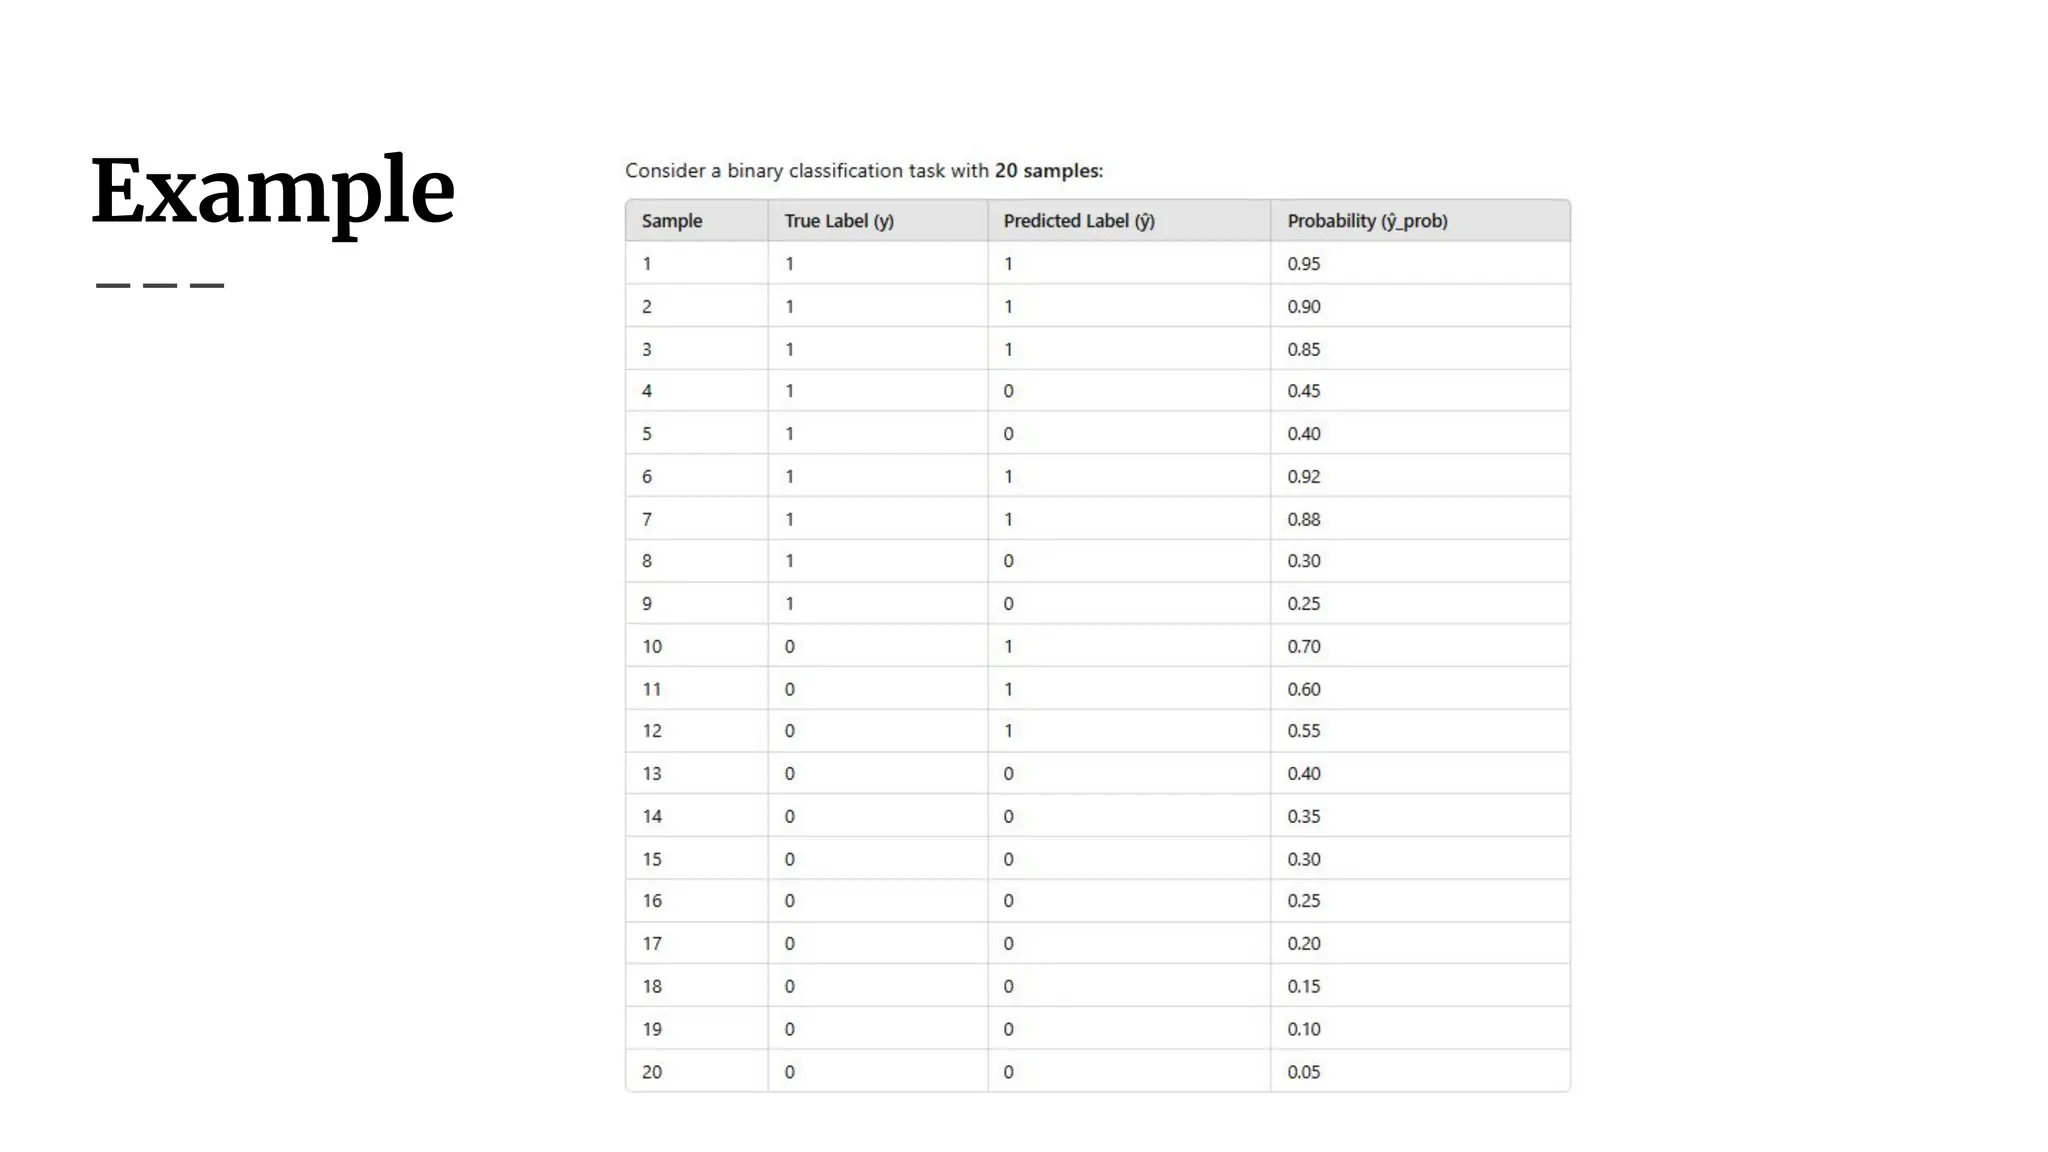Click the Probability (ŷ_prob) column header
This screenshot has width=2048, height=1152.
click(1367, 221)
